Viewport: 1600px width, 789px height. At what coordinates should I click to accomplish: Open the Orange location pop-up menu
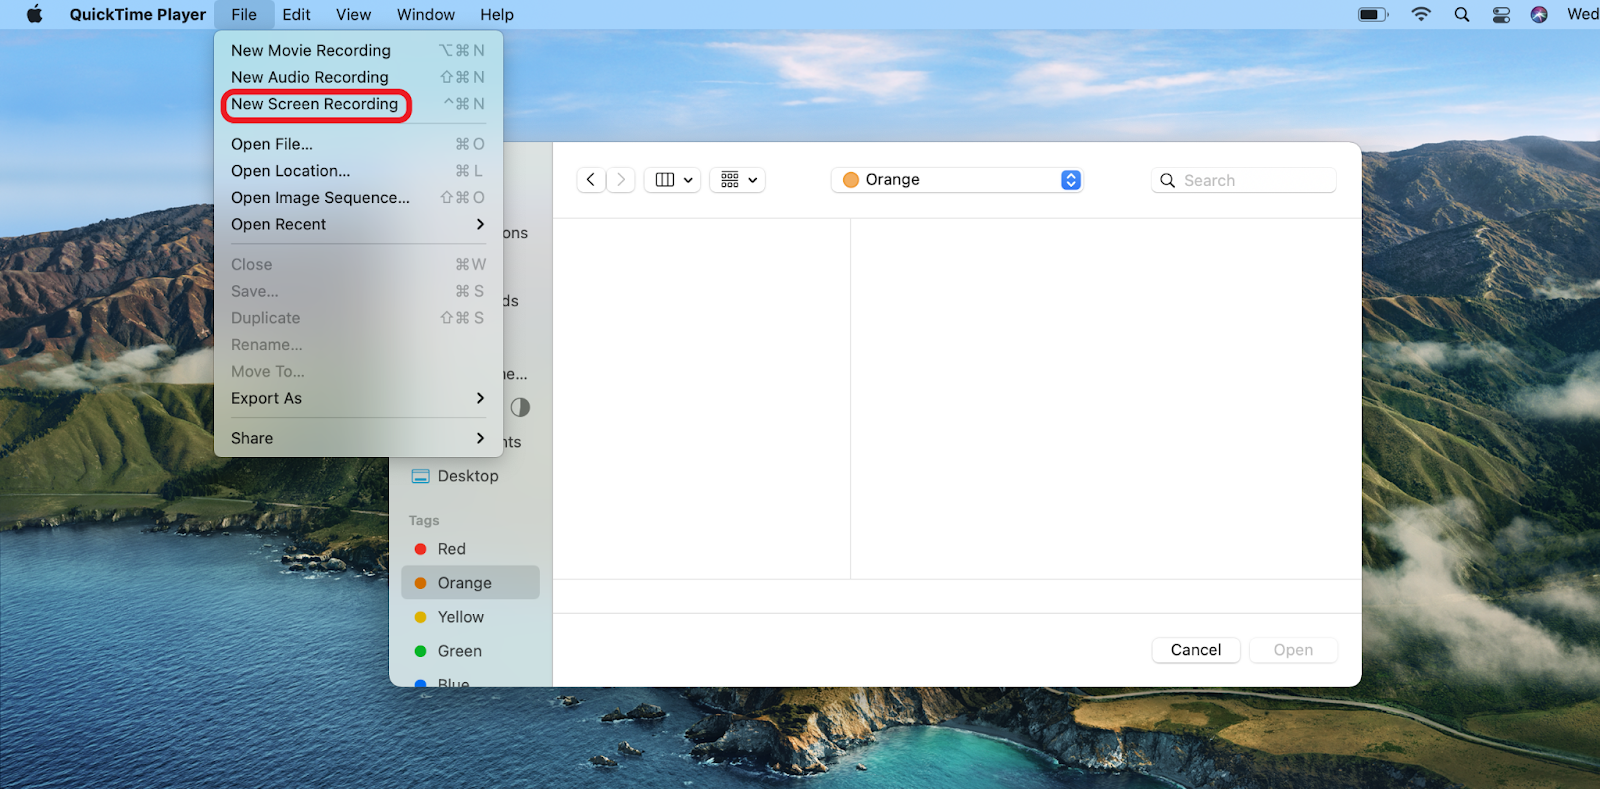[x=957, y=180]
